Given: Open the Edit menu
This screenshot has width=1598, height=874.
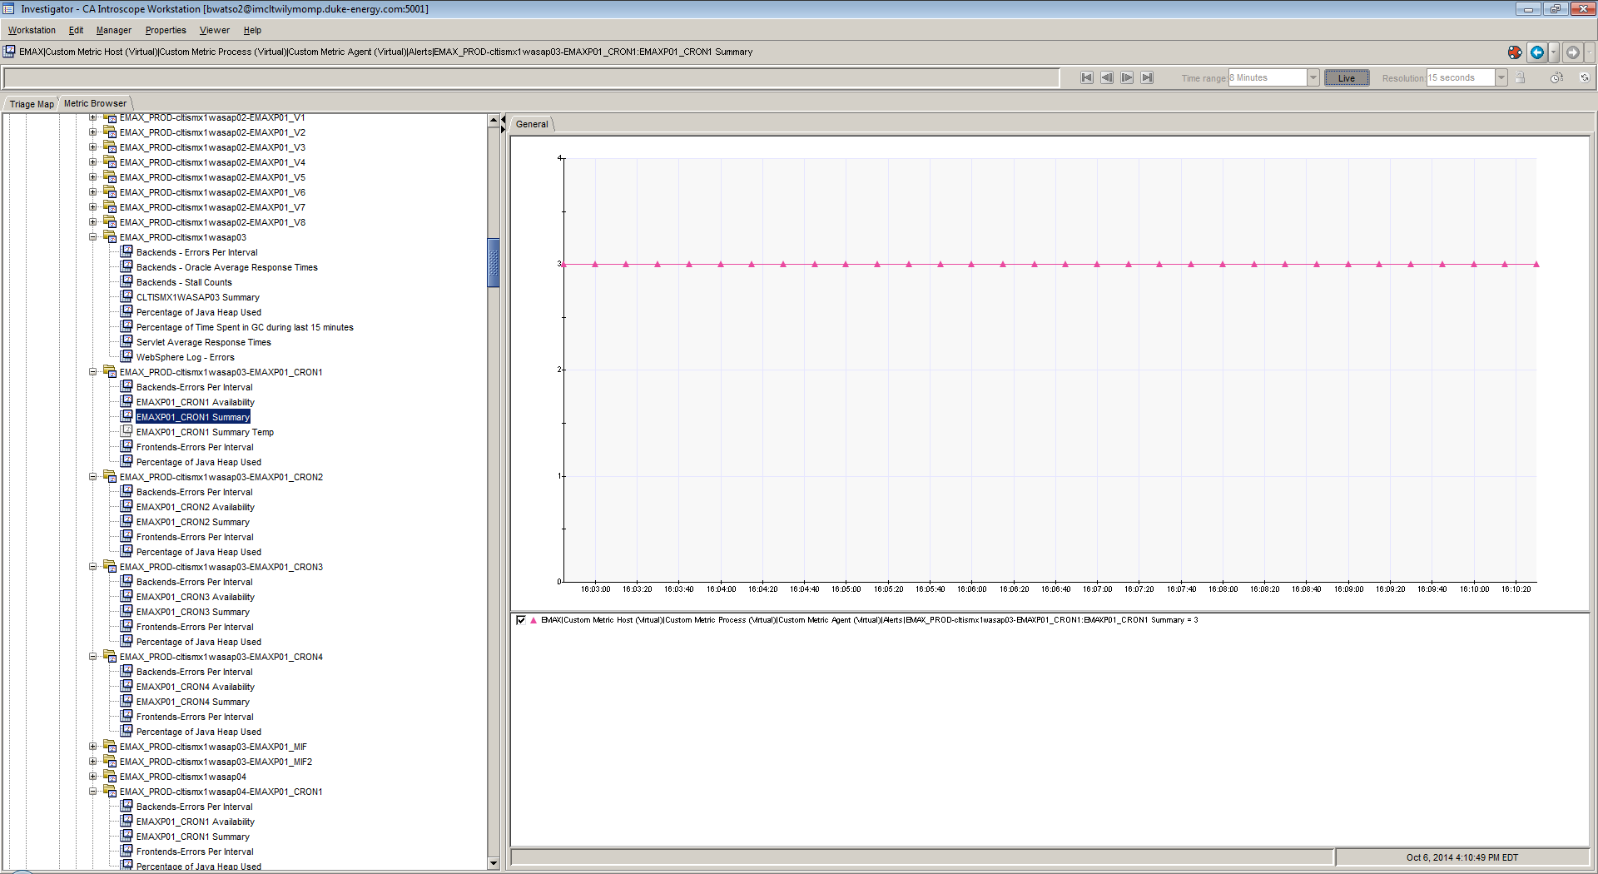Looking at the screenshot, I should (76, 30).
